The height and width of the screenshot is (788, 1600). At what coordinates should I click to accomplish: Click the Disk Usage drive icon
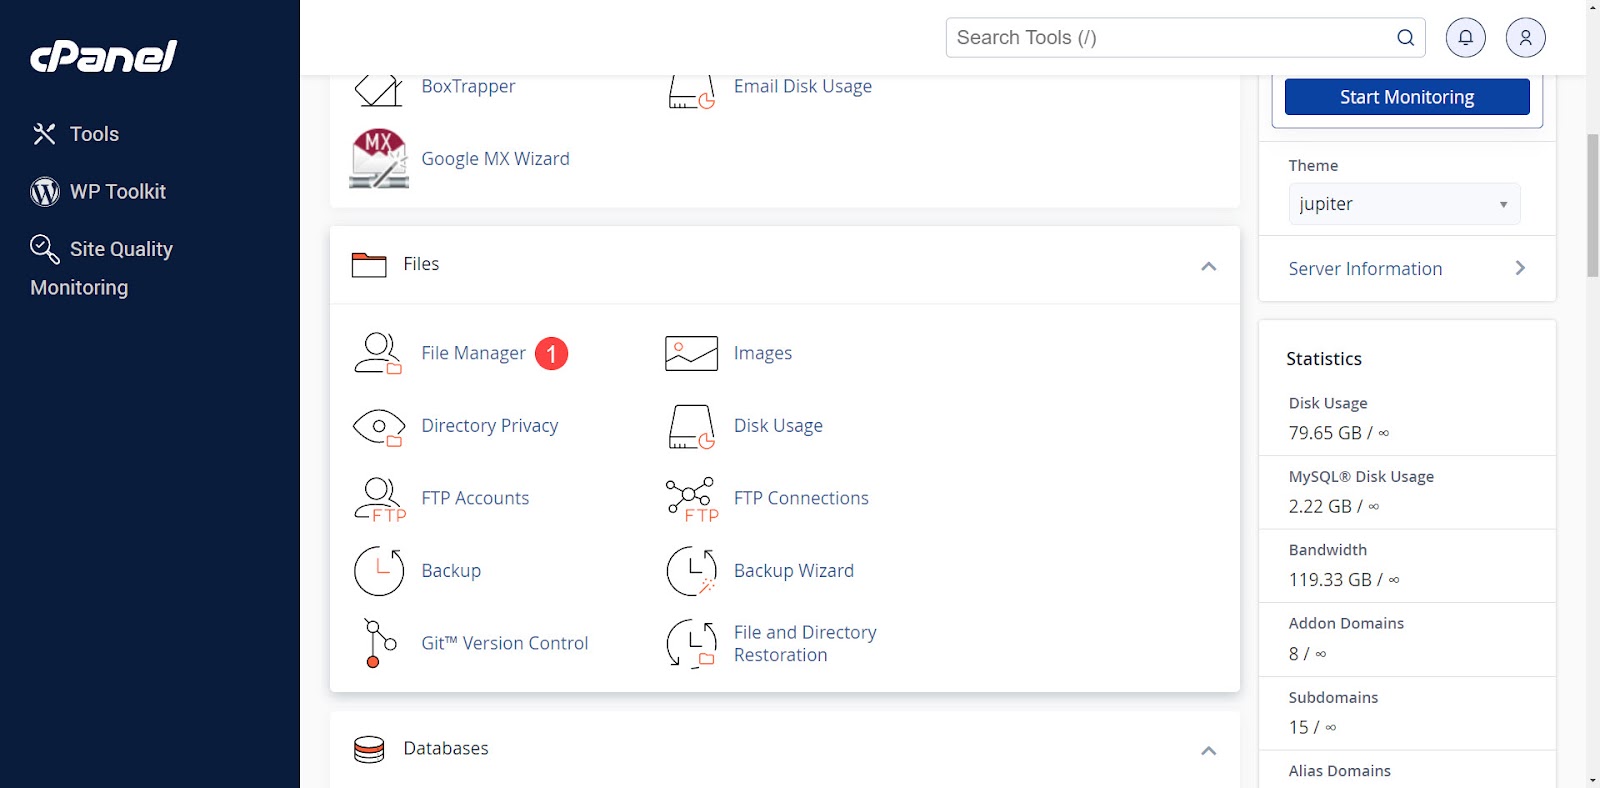[691, 426]
